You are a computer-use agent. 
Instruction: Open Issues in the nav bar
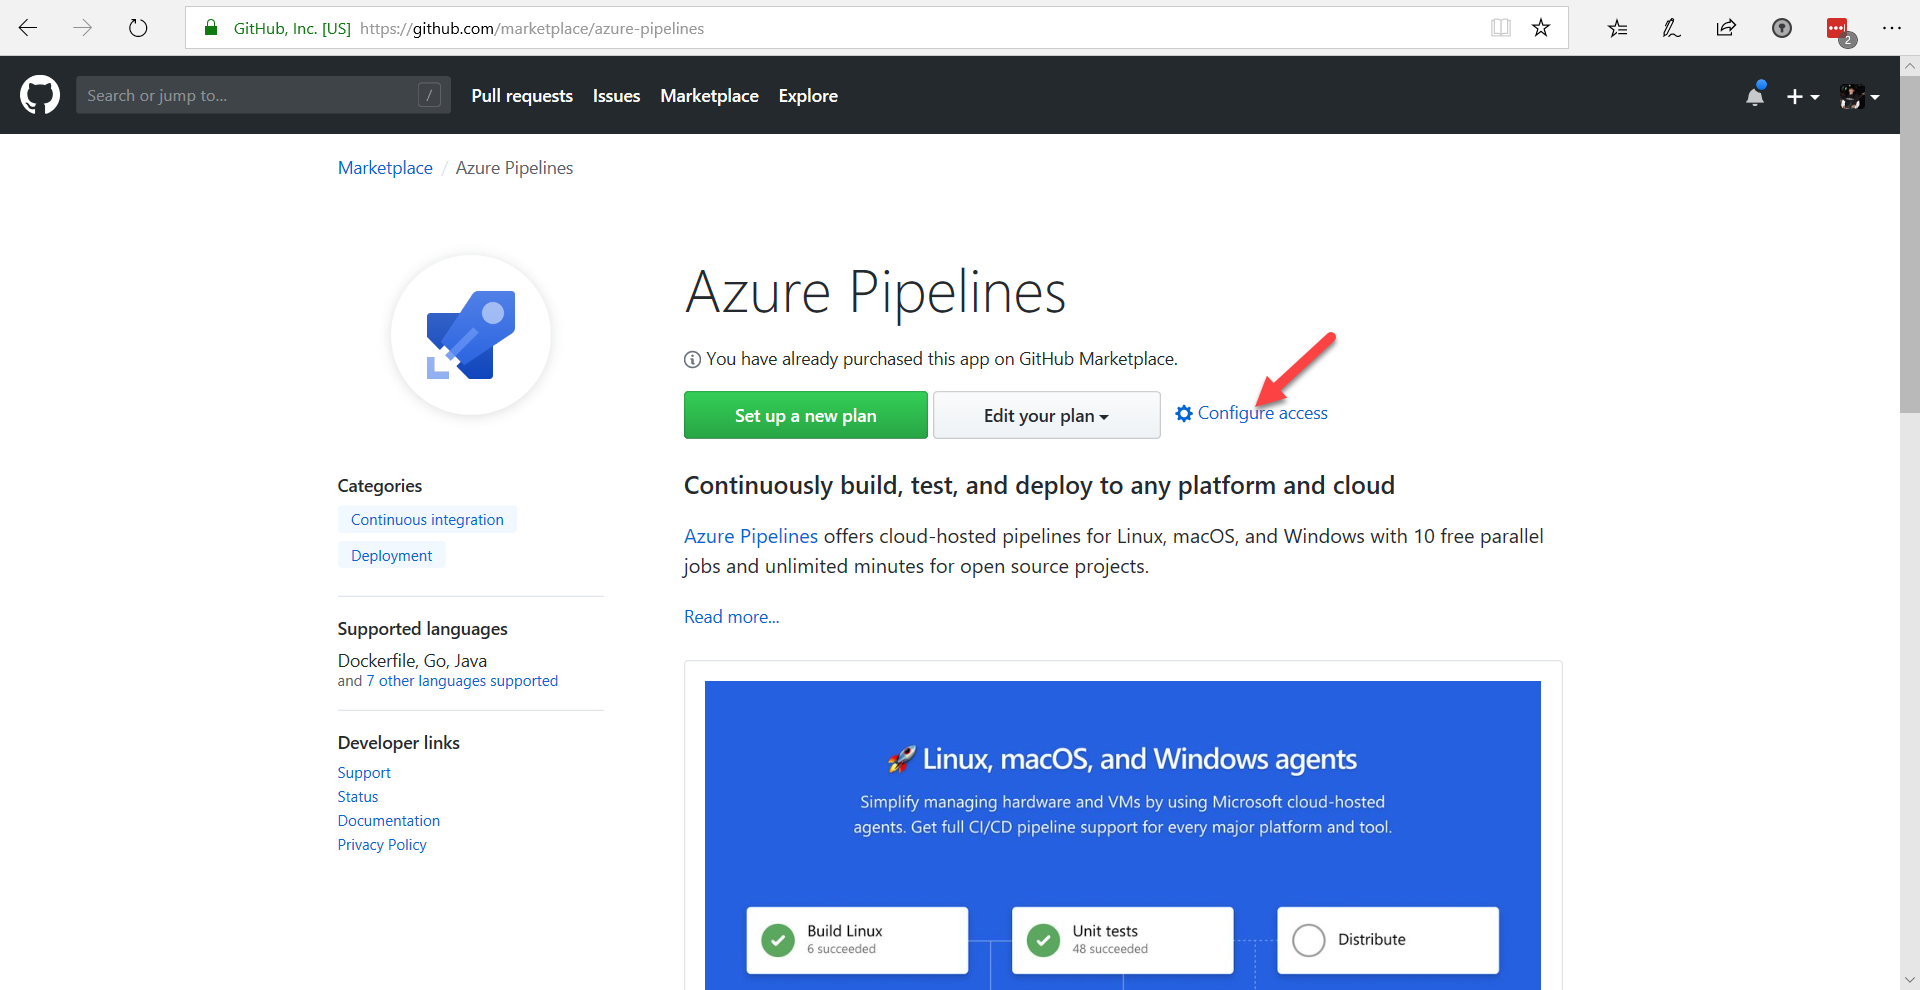616,96
